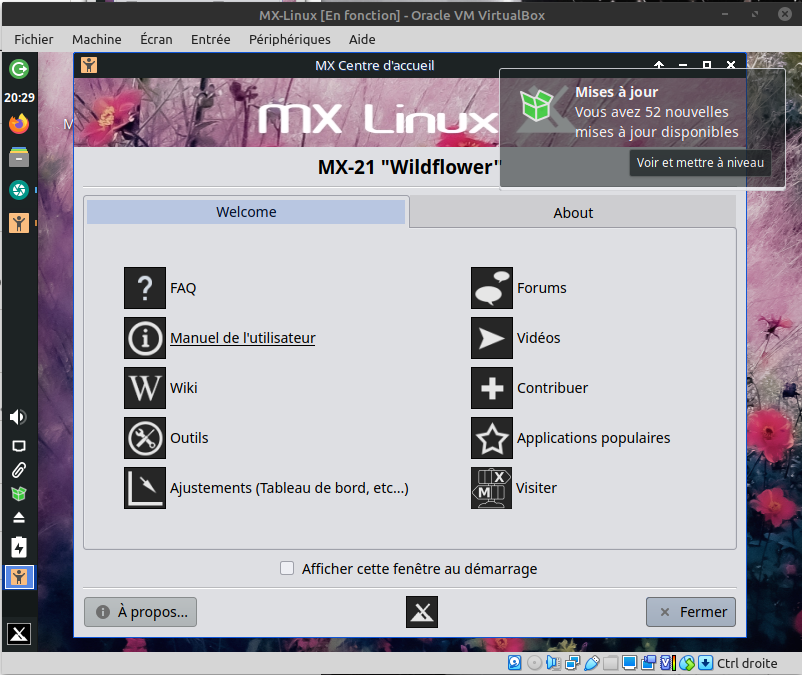Select the Welcome tab
Viewport: 802px width, 675px height.
[246, 212]
